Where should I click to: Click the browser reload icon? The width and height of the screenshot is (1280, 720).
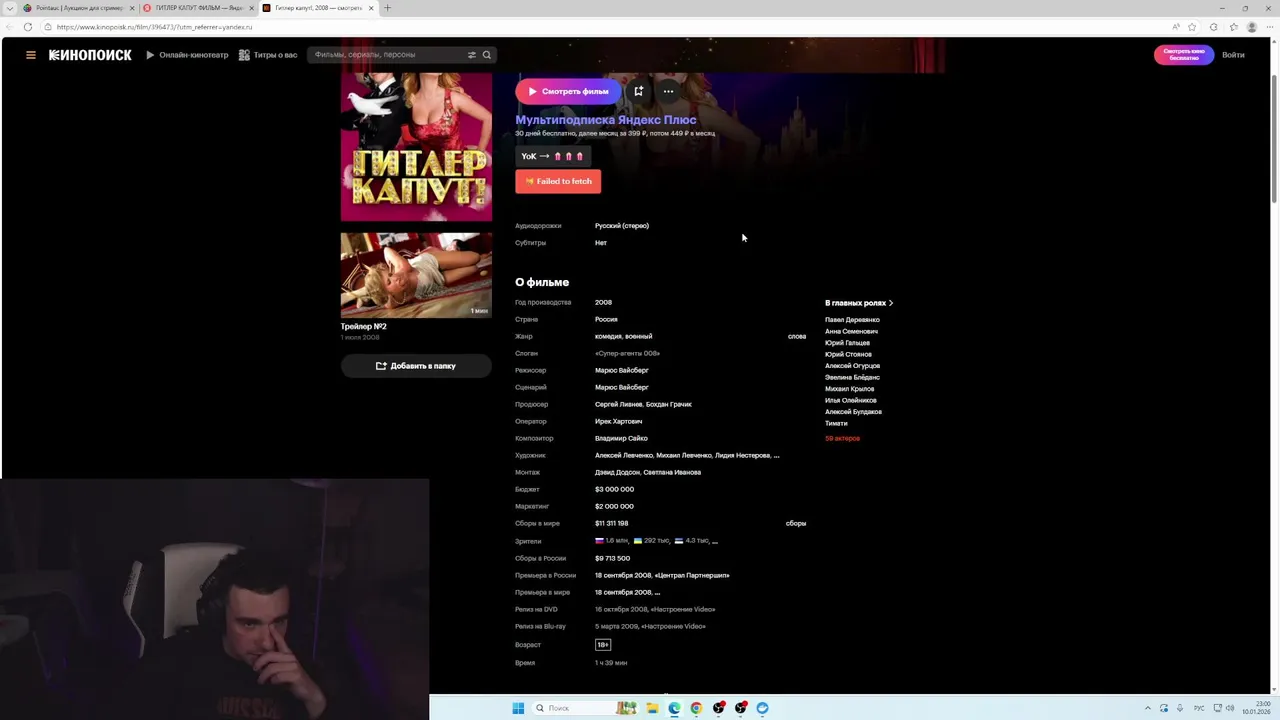click(27, 27)
